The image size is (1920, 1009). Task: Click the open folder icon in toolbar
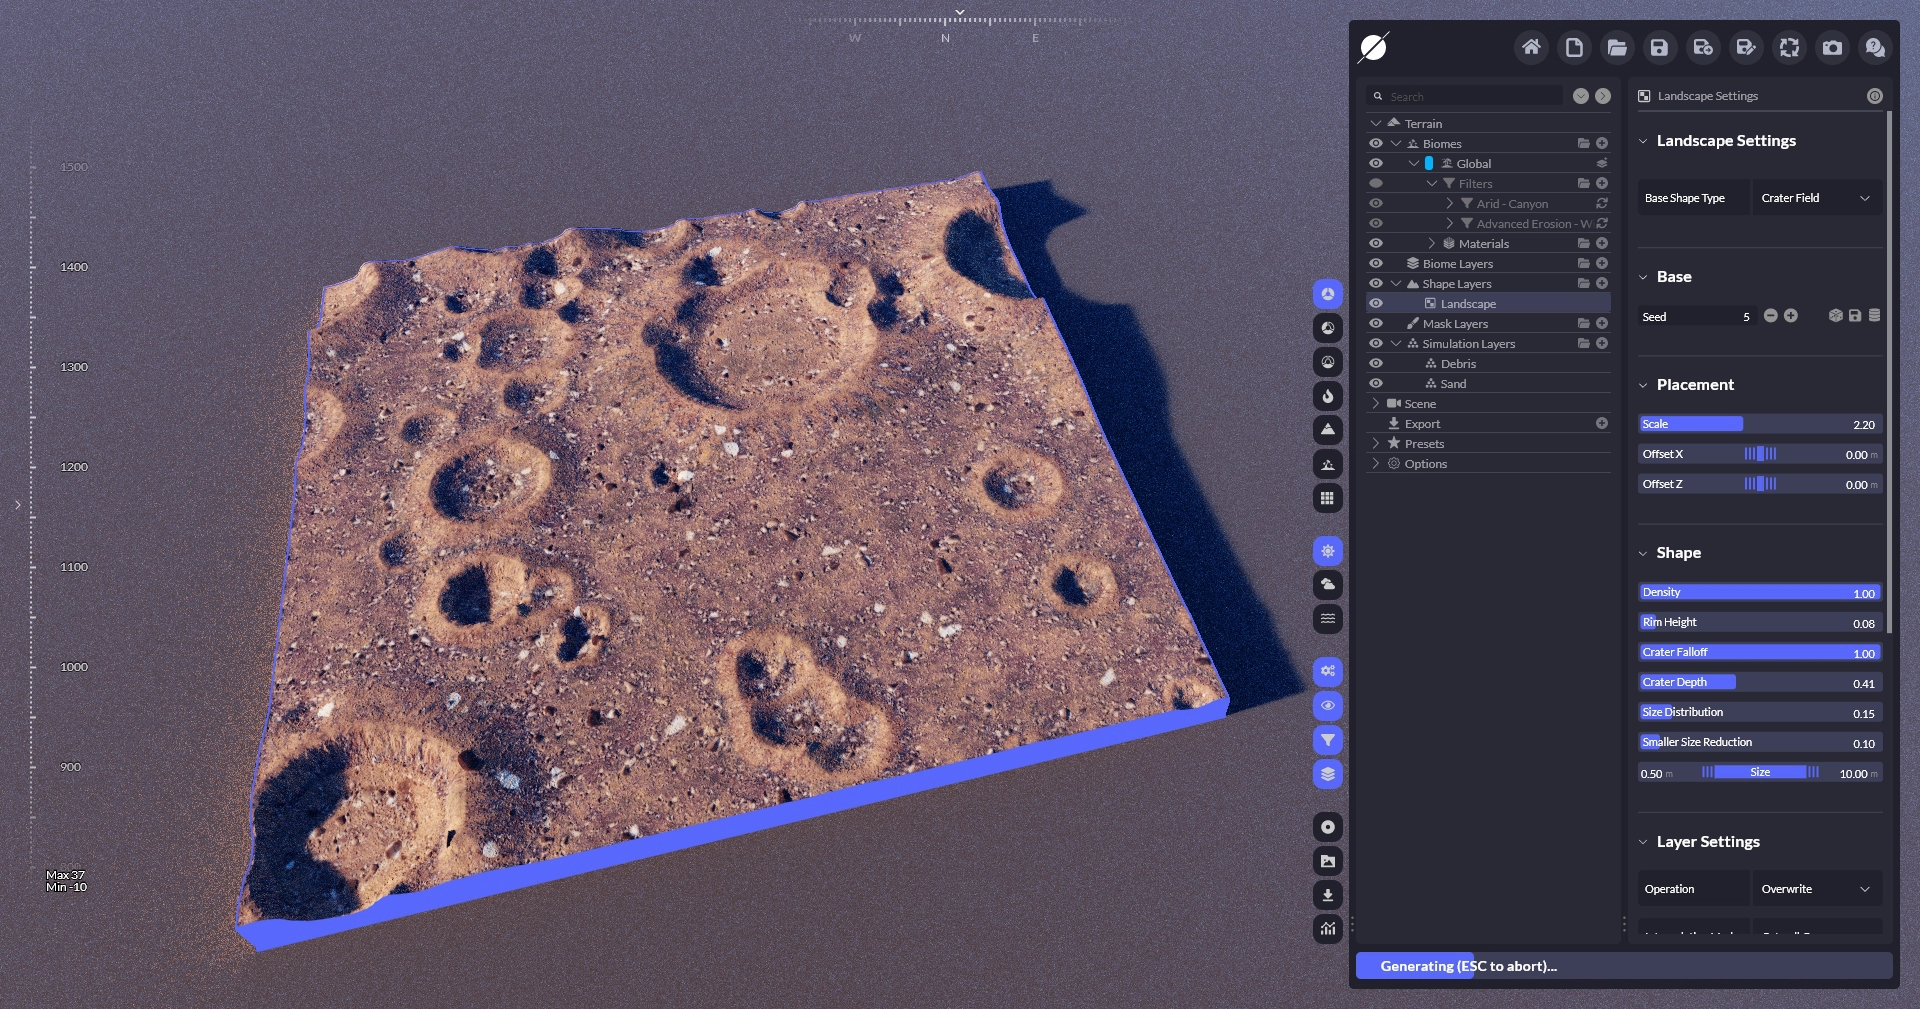1617,47
